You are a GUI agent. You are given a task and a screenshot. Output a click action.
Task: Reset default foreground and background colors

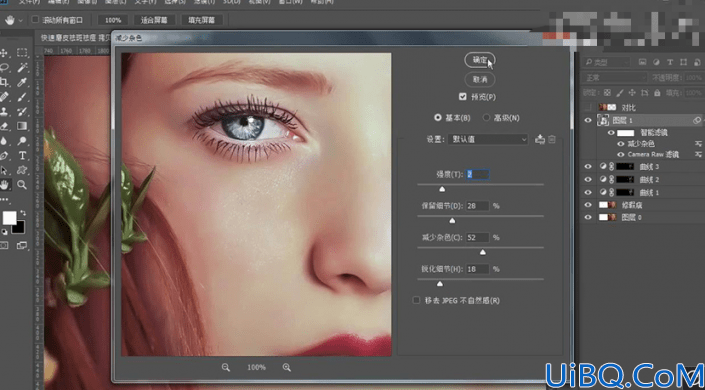coord(4,232)
